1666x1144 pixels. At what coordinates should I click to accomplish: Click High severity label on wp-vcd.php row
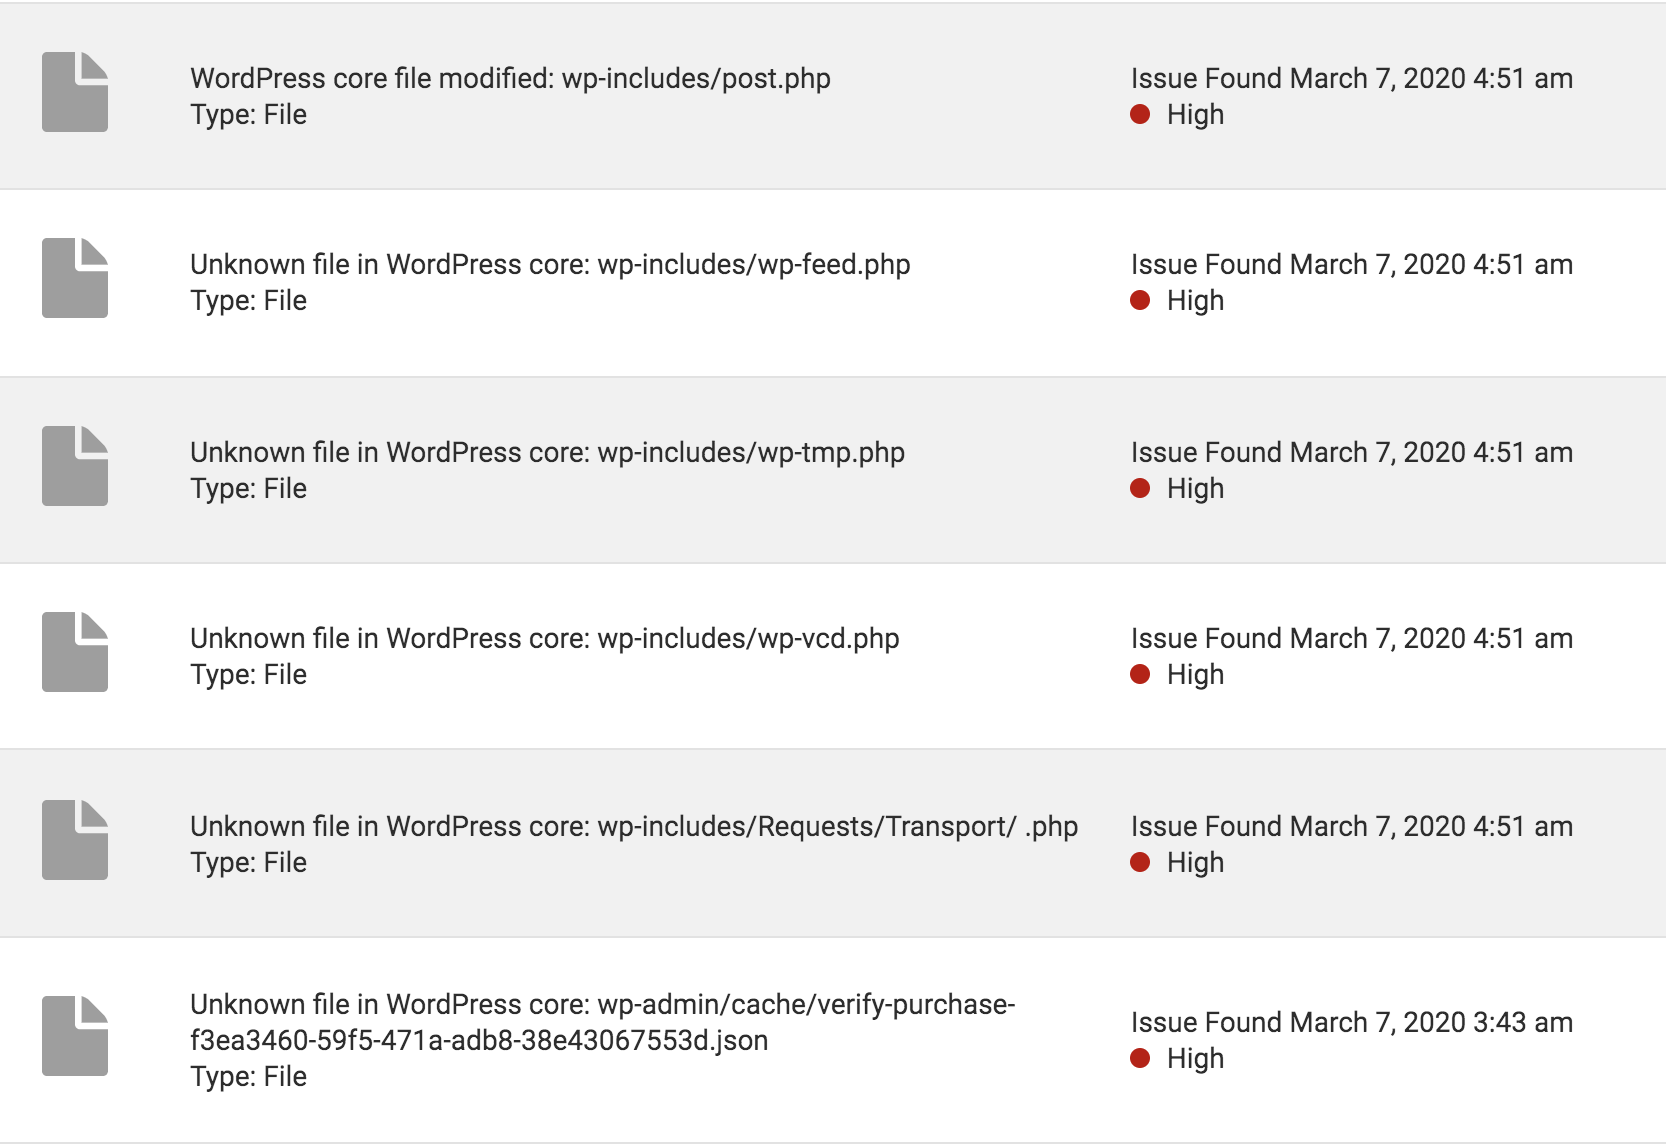(x=1195, y=674)
